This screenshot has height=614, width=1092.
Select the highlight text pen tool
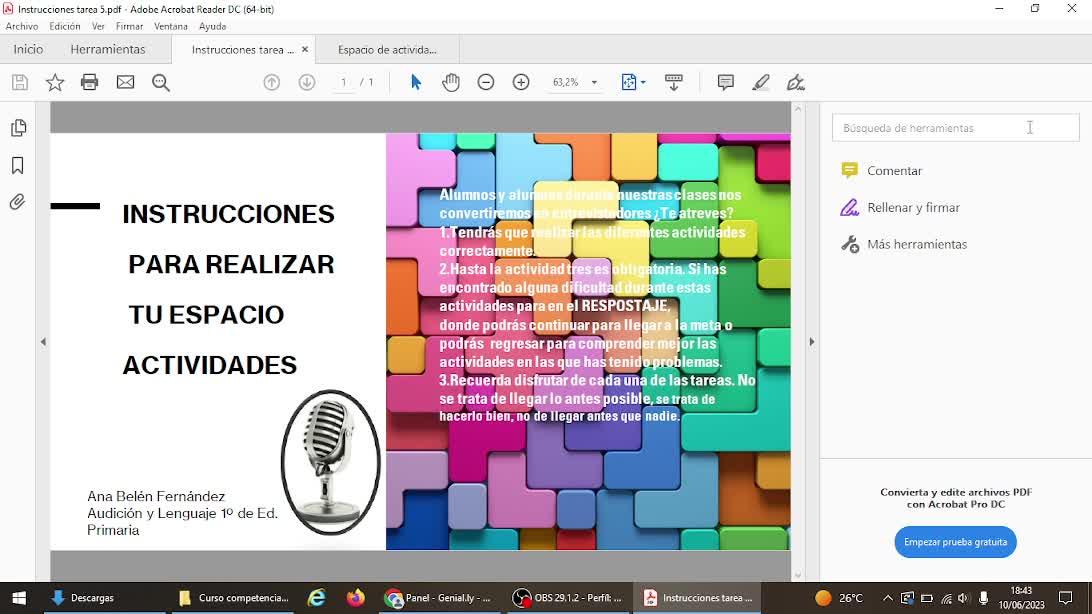click(x=761, y=83)
